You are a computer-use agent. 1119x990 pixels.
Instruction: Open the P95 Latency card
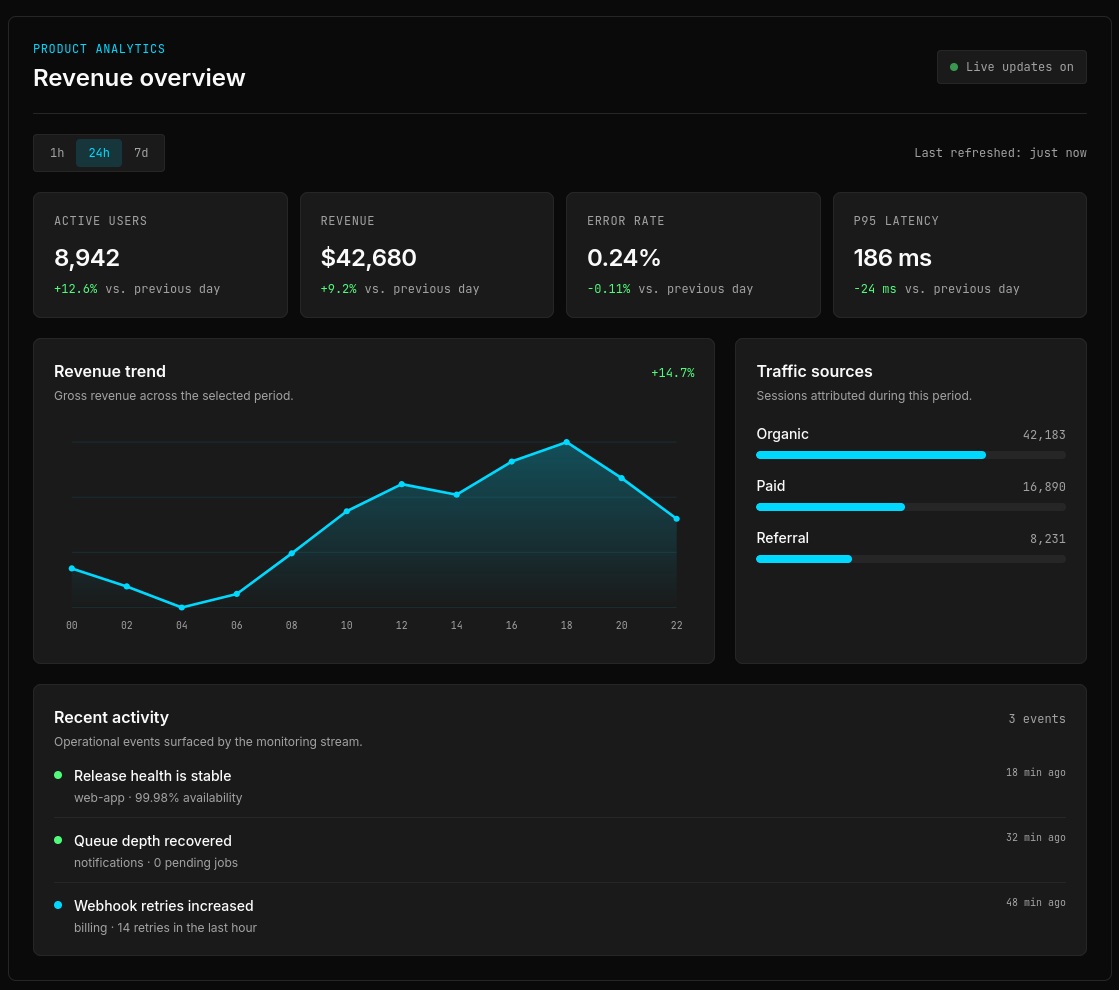pos(960,255)
